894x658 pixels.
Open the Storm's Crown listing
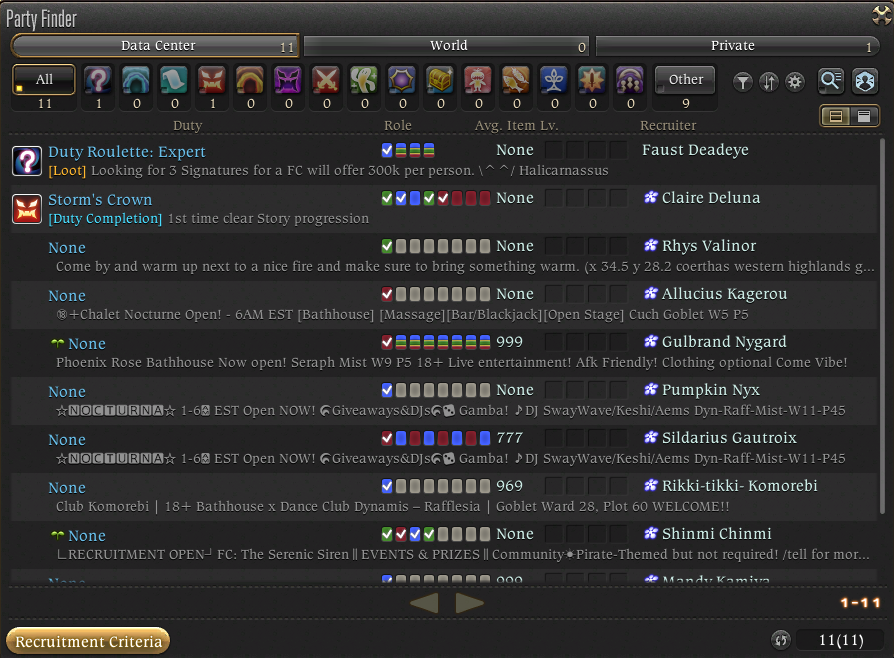(x=444, y=209)
